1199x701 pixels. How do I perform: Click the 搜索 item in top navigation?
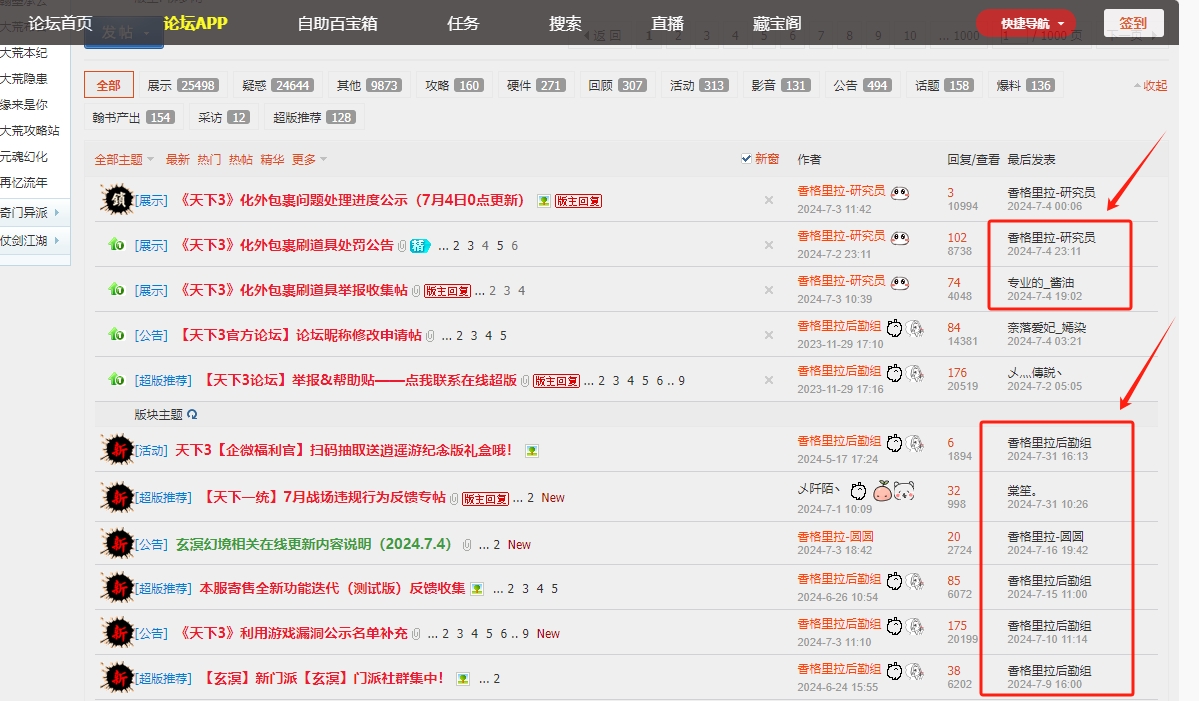point(565,24)
